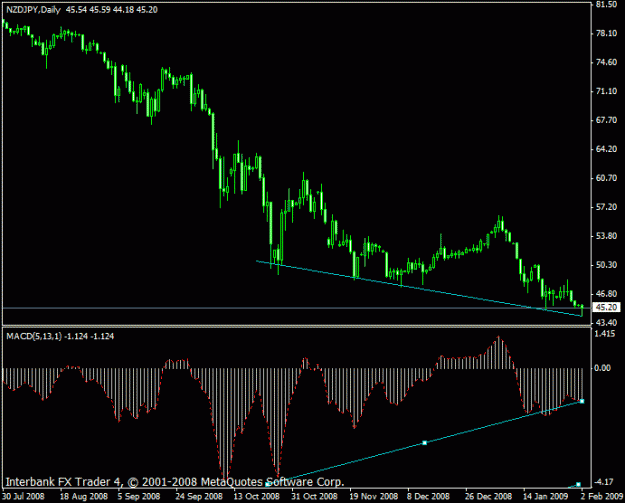Image resolution: width=625 pixels, height=503 pixels.
Task: Select the middle handle of the MACD trendline
Action: (x=425, y=443)
